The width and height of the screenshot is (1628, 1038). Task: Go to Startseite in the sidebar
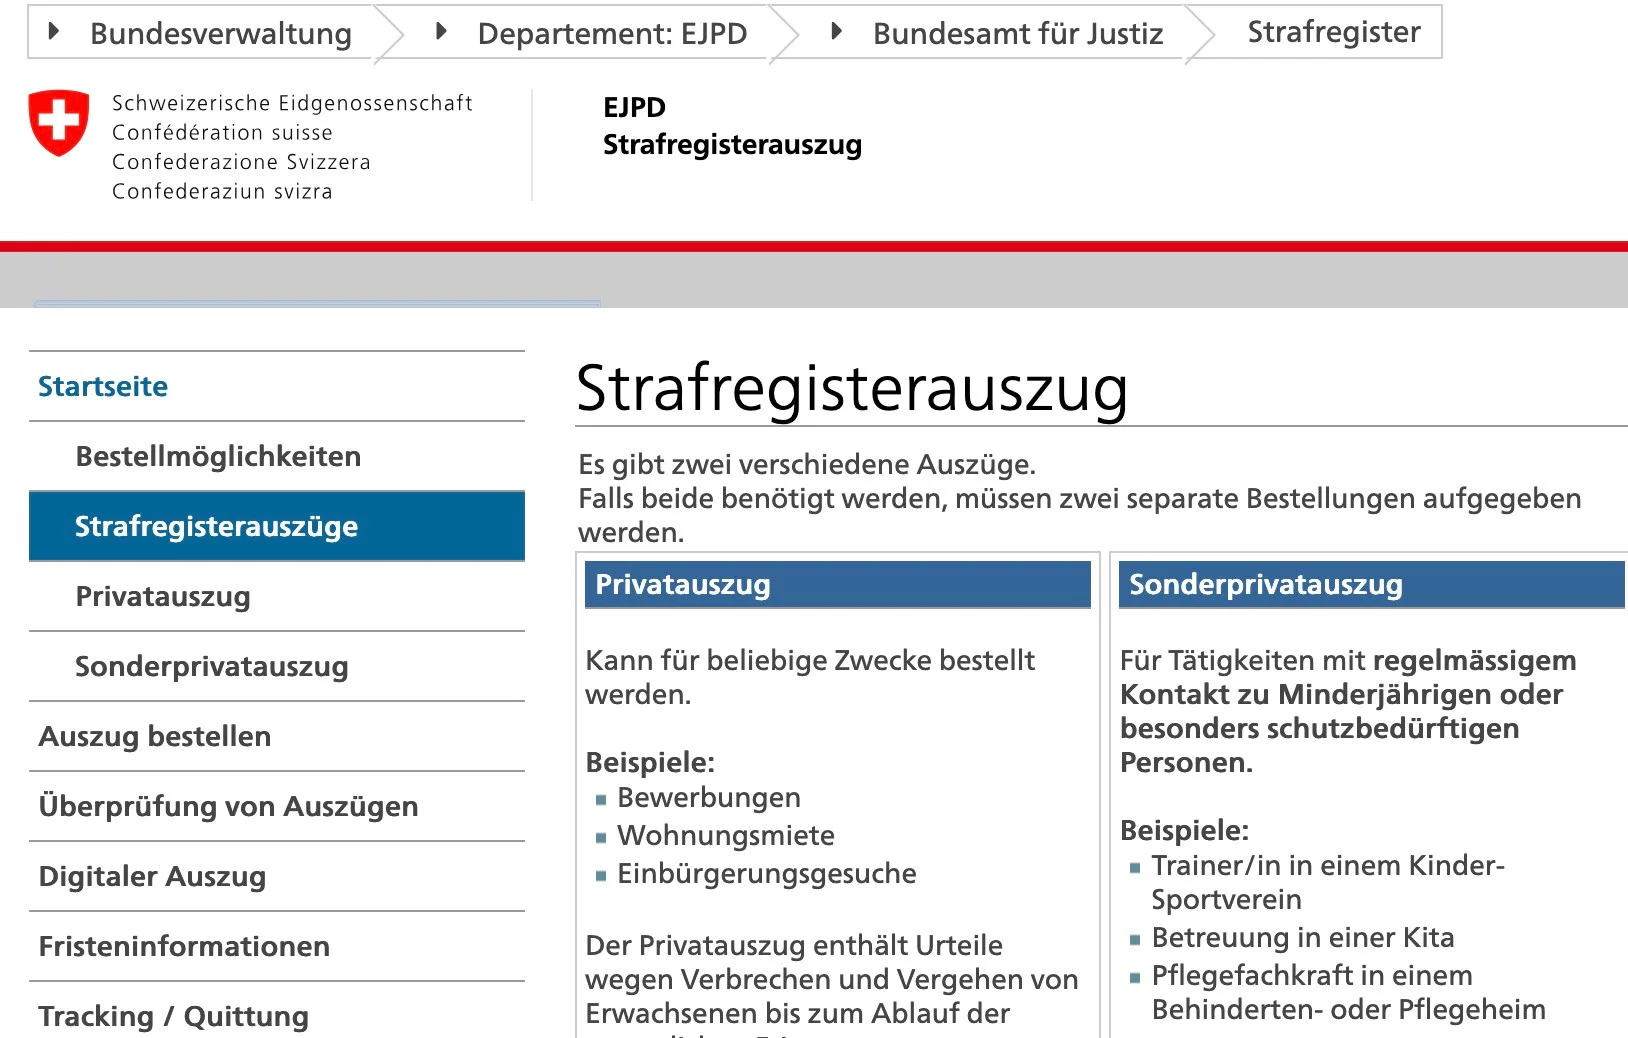pos(277,386)
